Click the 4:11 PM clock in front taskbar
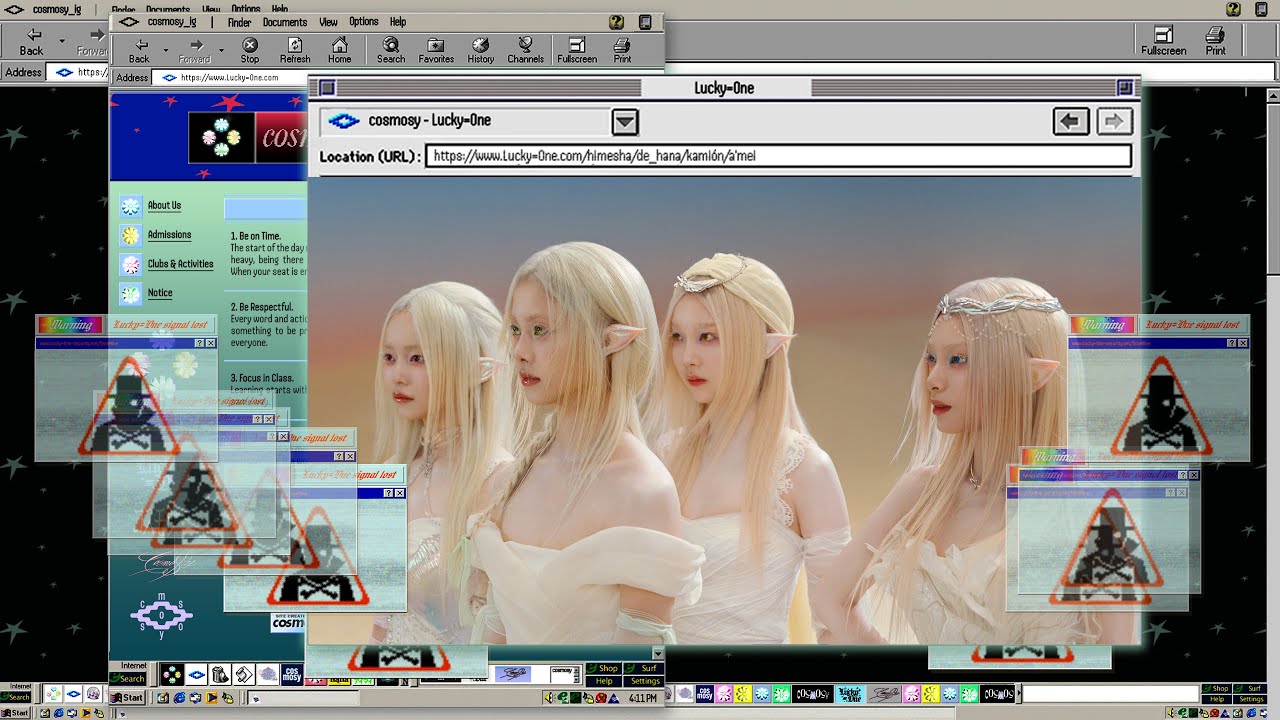This screenshot has height=720, width=1280. tap(643, 698)
